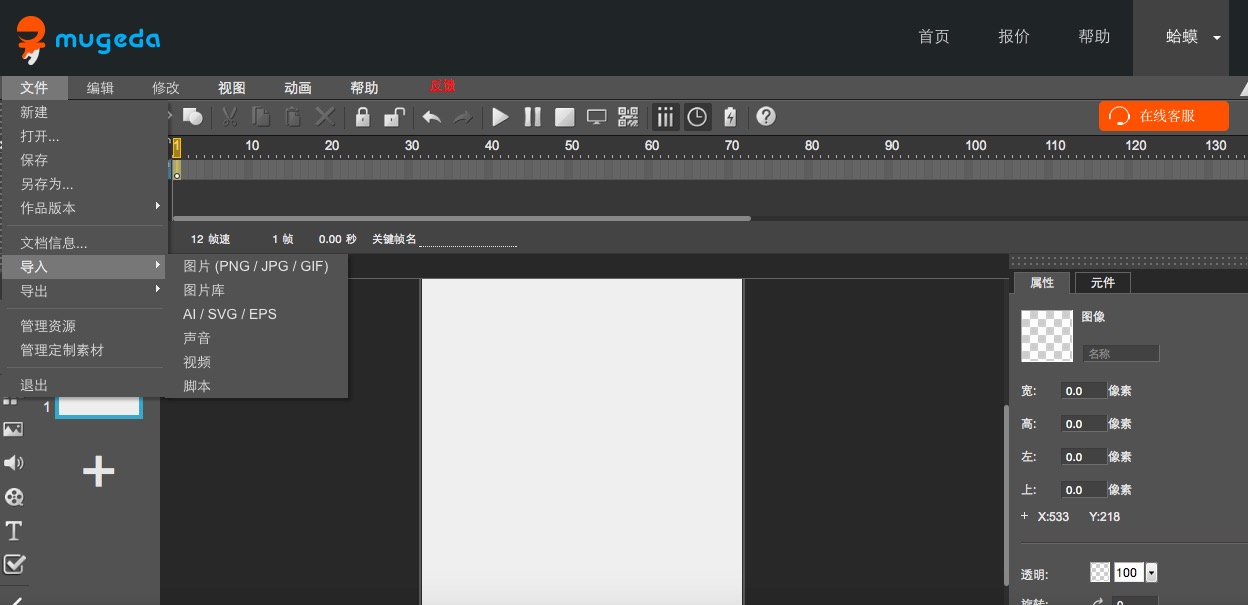This screenshot has height=605, width=1248.
Task: Click the 宽 width value field
Action: [x=1084, y=391]
